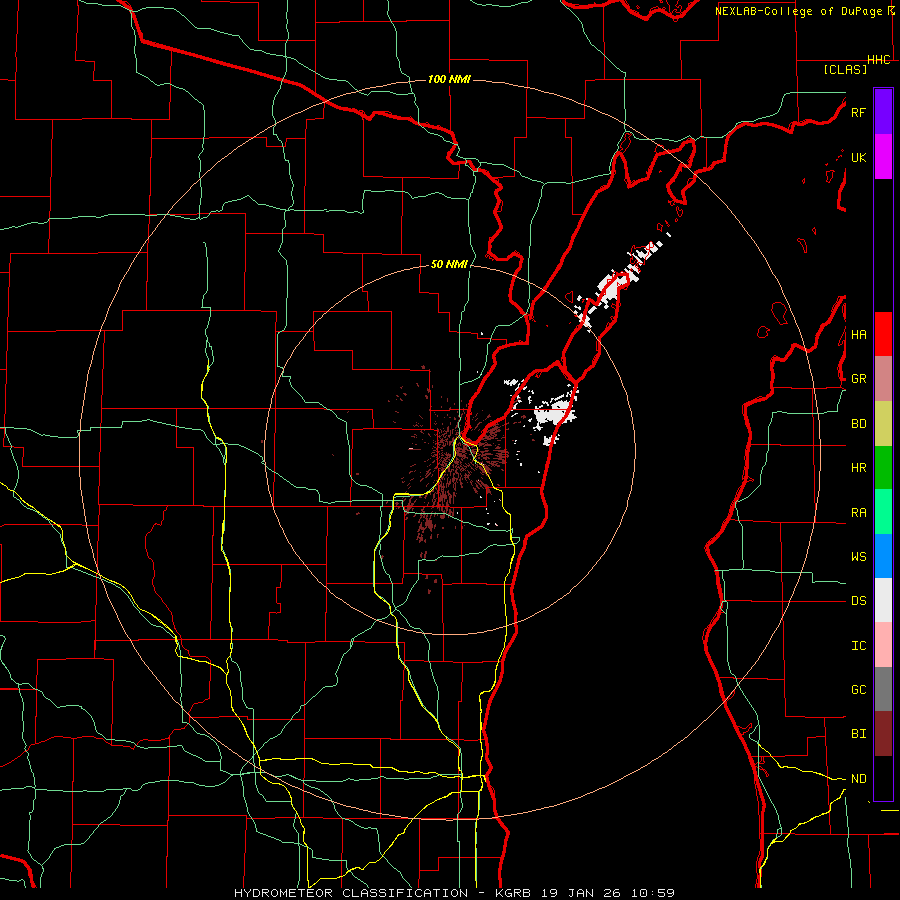The height and width of the screenshot is (900, 900).
Task: Select the IC light pink legend swatch
Action: 883,645
